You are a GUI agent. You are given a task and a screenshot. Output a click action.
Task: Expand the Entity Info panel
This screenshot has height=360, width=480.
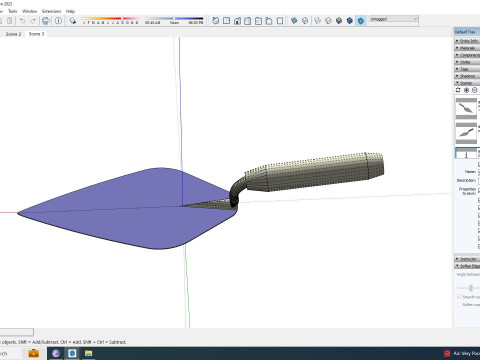click(x=467, y=41)
